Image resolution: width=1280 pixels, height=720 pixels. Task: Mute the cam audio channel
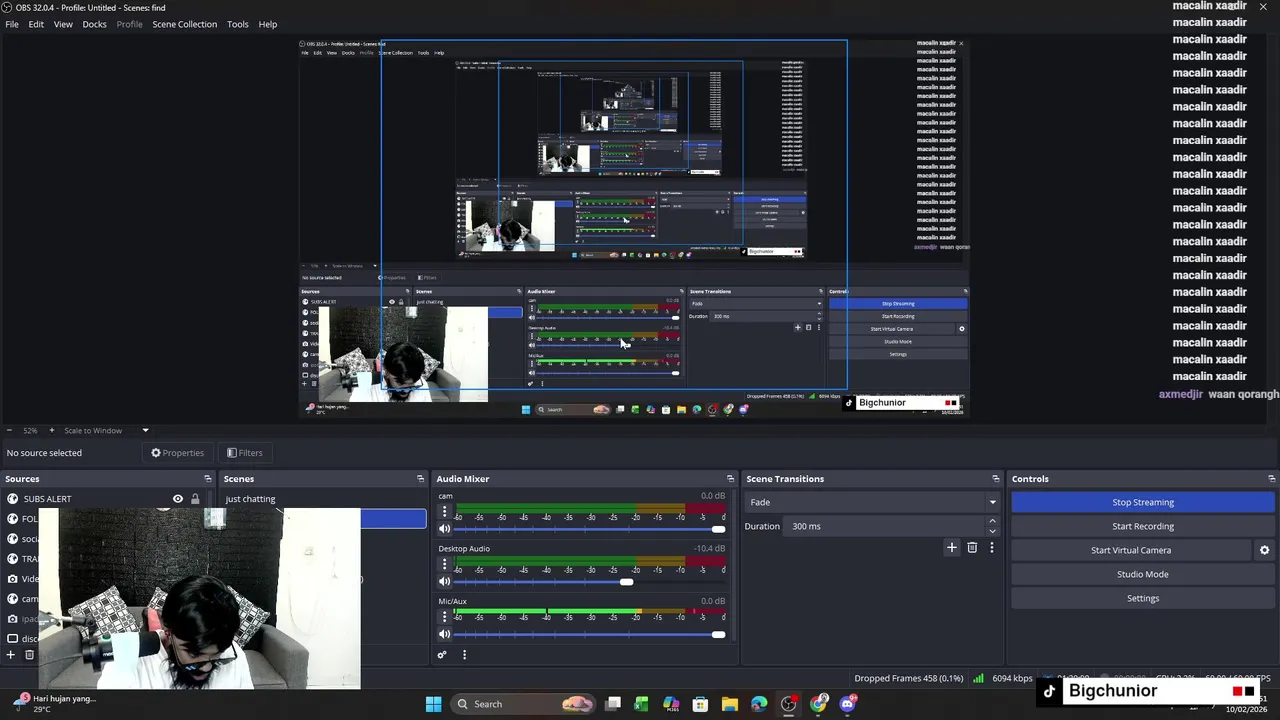click(445, 529)
